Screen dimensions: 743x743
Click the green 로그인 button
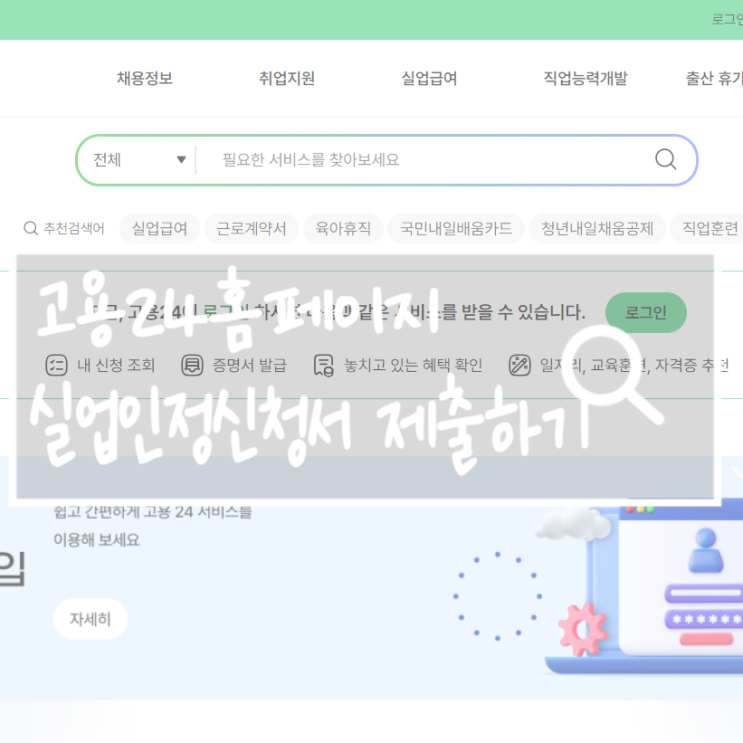646,312
